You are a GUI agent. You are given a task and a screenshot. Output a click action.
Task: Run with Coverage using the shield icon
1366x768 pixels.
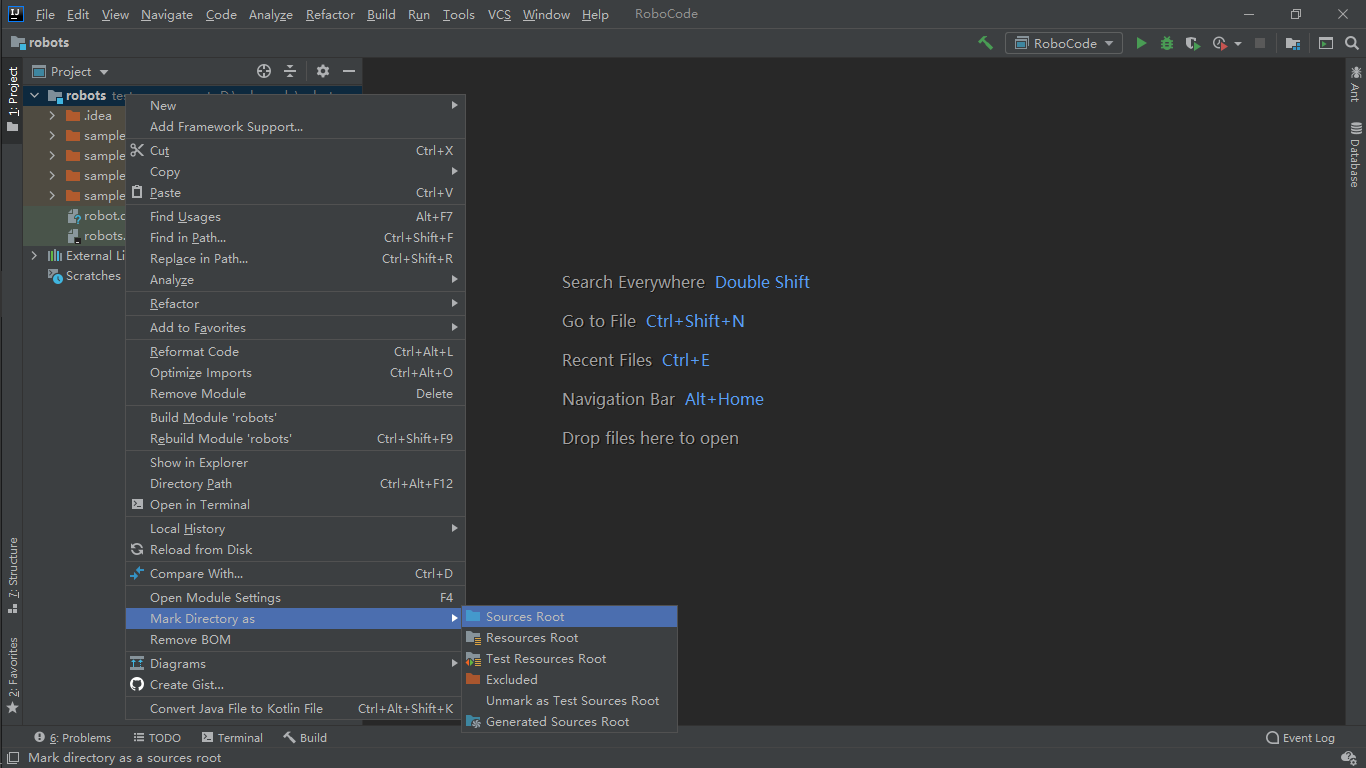(x=1192, y=43)
